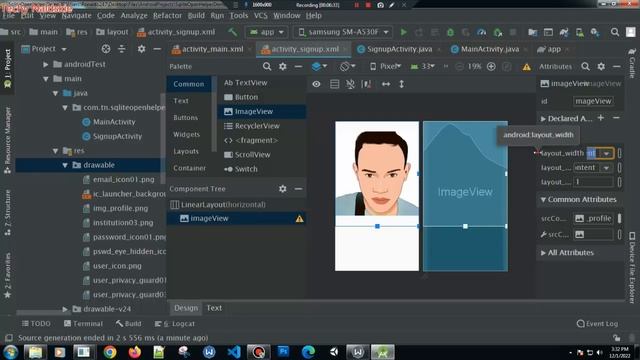The image size is (640, 360).
Task: Open Design Surface layers dropdown
Action: pyautogui.click(x=319, y=66)
